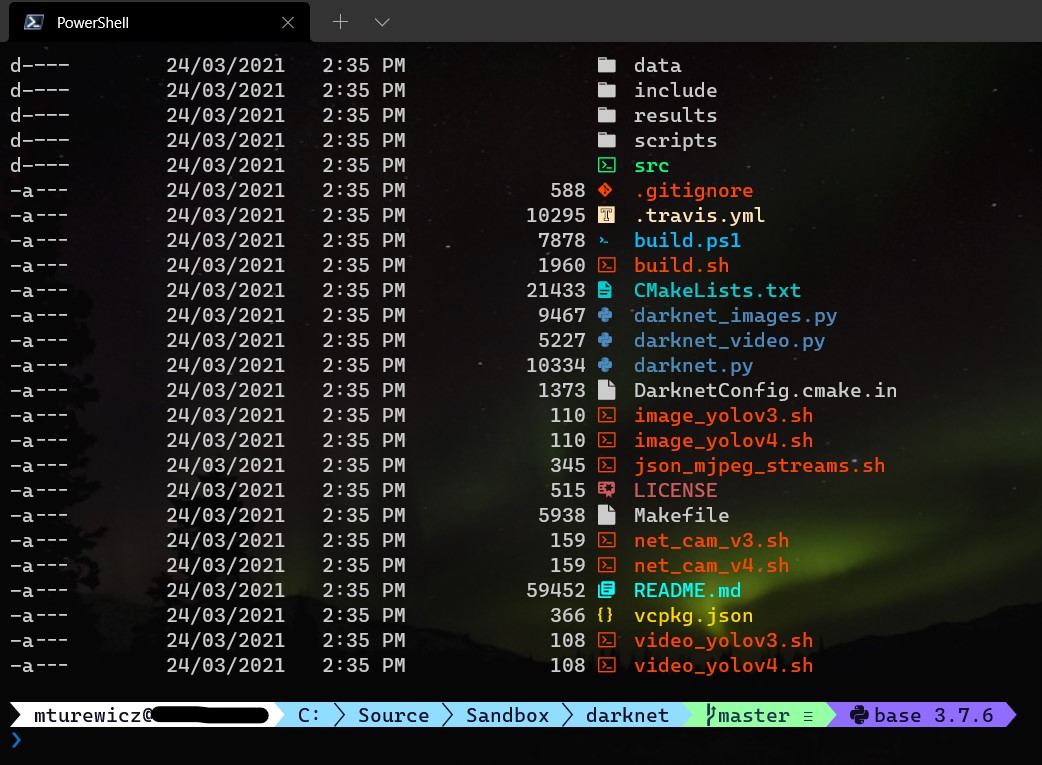Click the data folder icon
1042x765 pixels.
point(606,65)
